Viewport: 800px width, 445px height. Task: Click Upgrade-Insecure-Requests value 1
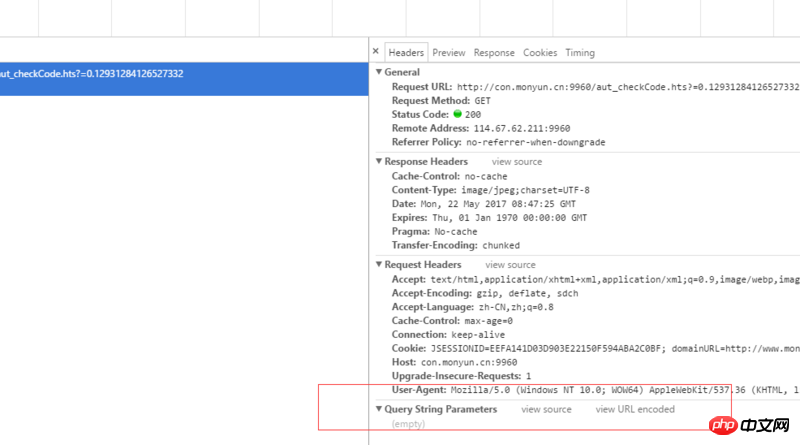(529, 376)
